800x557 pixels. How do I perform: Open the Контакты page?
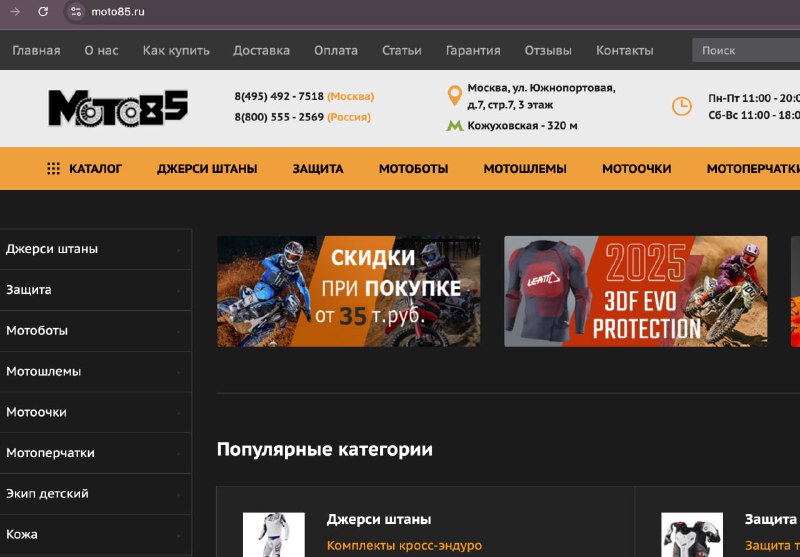pos(624,50)
